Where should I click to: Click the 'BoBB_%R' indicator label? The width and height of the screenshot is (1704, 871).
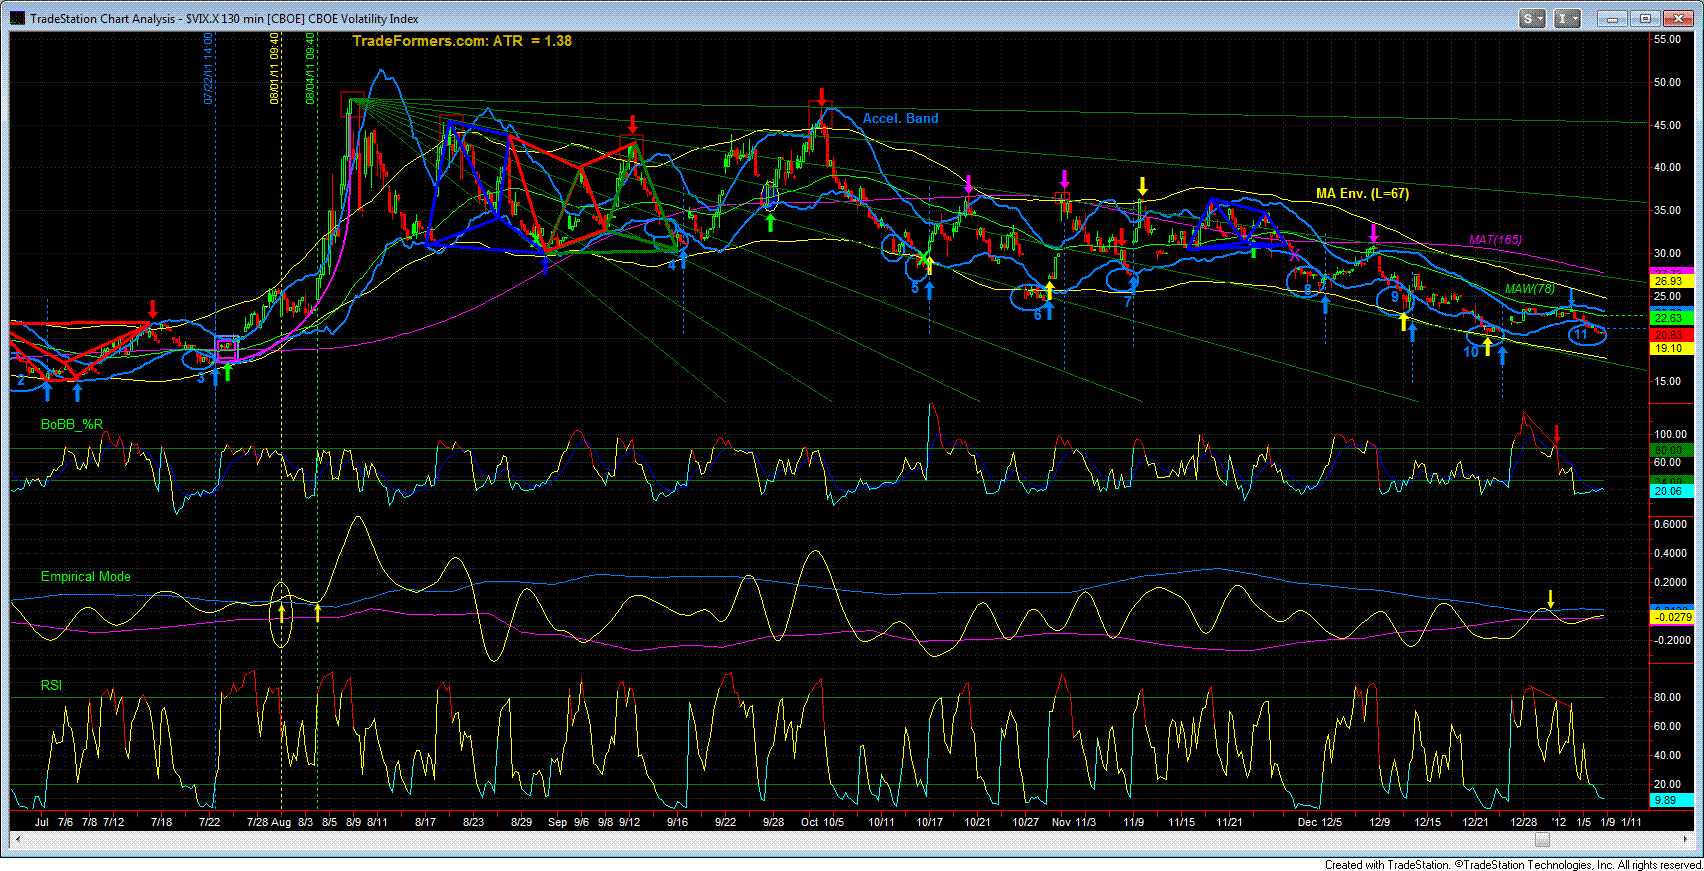pos(72,424)
